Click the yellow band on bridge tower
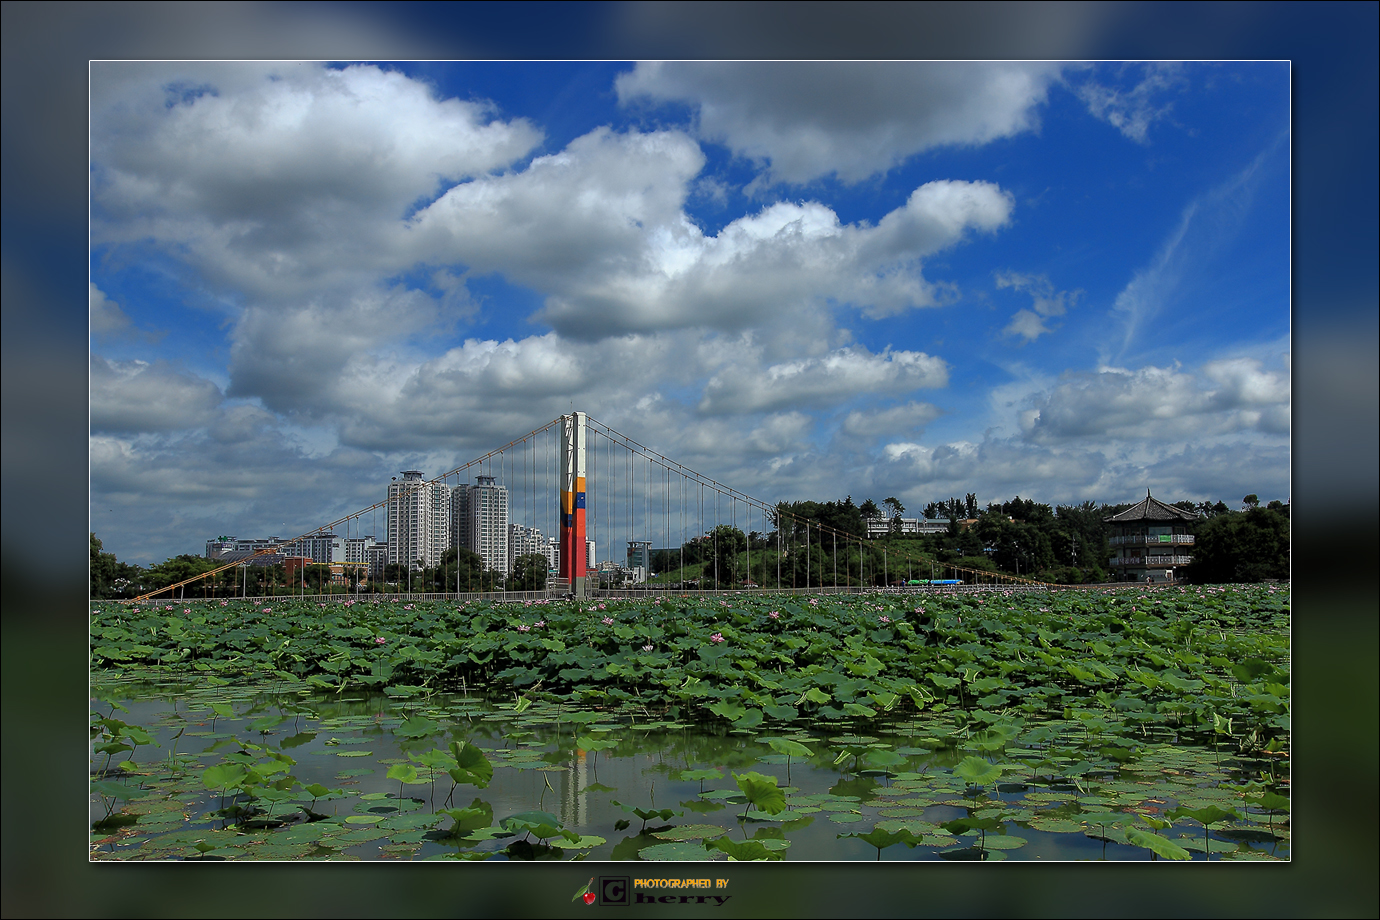 point(573,496)
